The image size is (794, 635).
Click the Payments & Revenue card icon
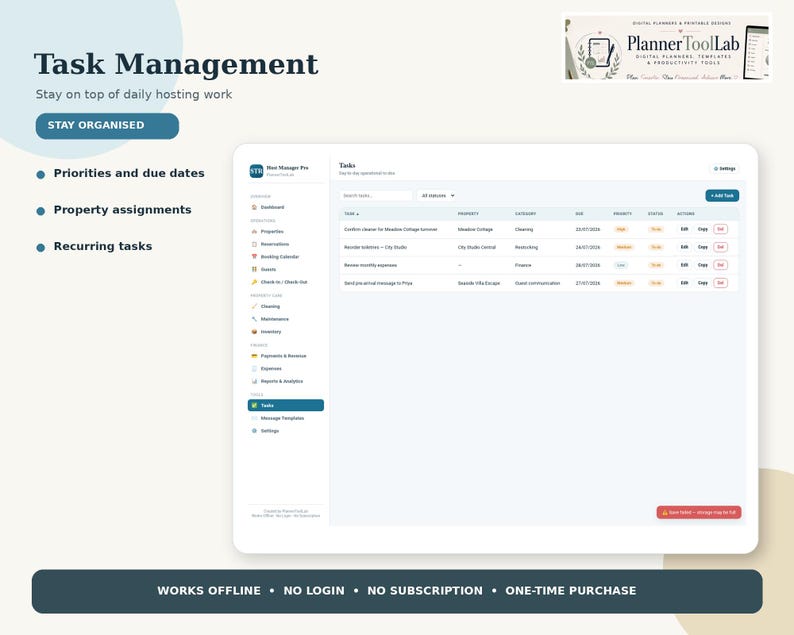[254, 356]
